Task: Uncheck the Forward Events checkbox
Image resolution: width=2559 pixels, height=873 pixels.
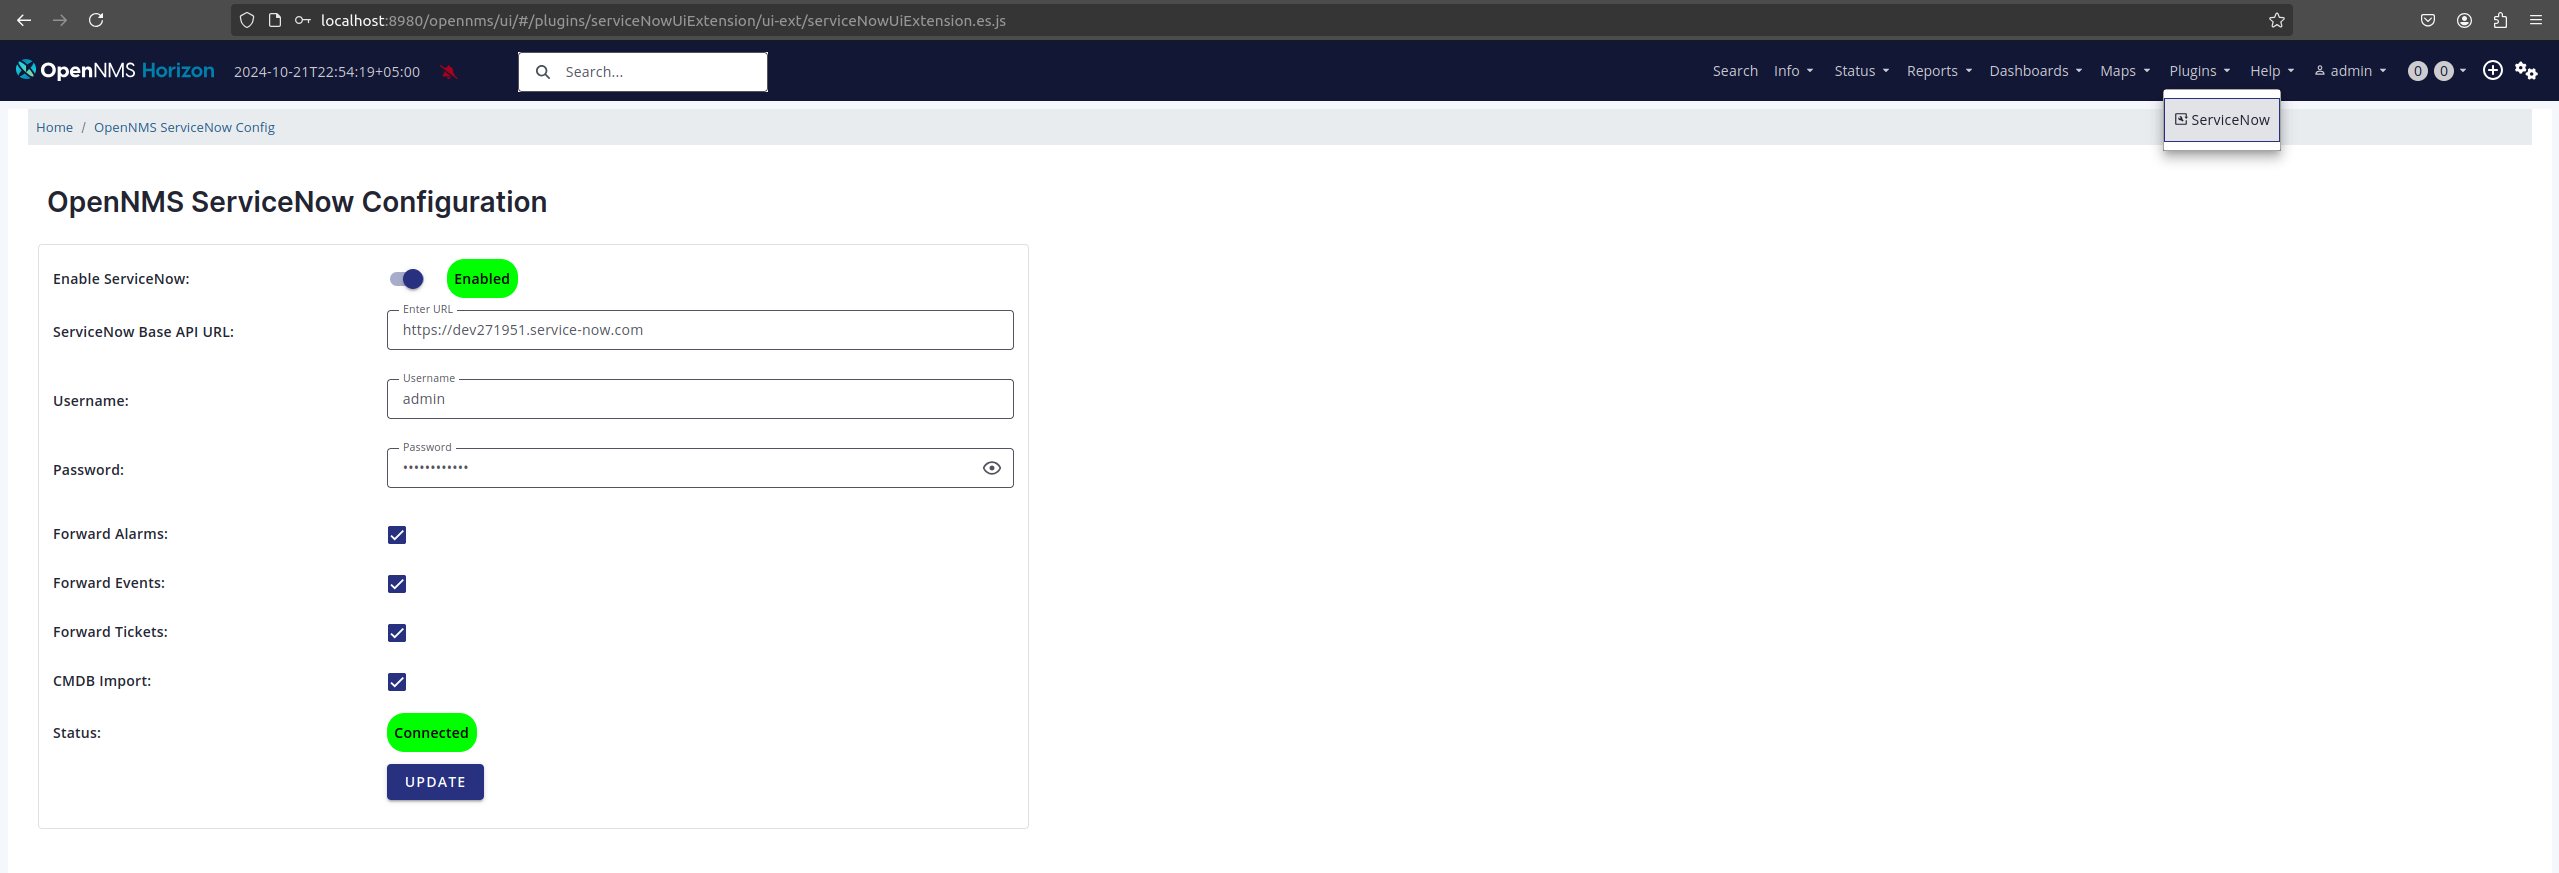Action: click(397, 584)
